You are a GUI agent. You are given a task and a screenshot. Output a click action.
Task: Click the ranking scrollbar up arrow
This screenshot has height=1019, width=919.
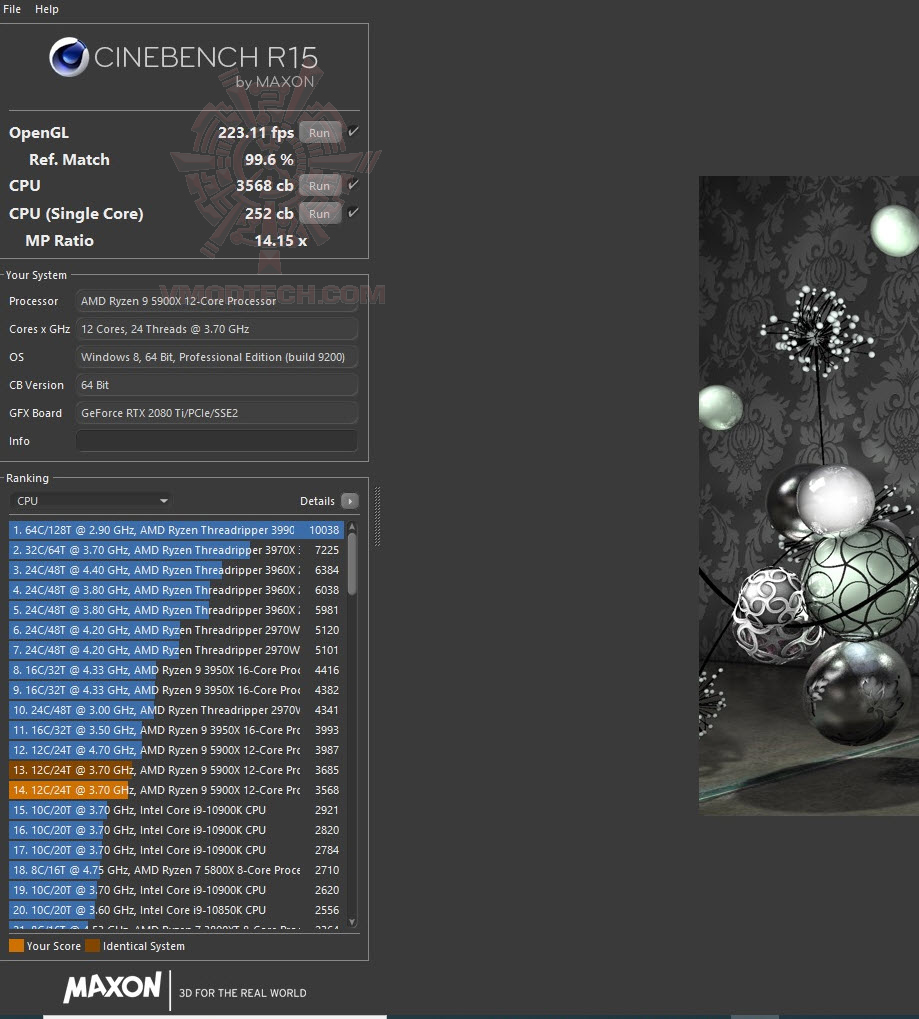tap(352, 526)
